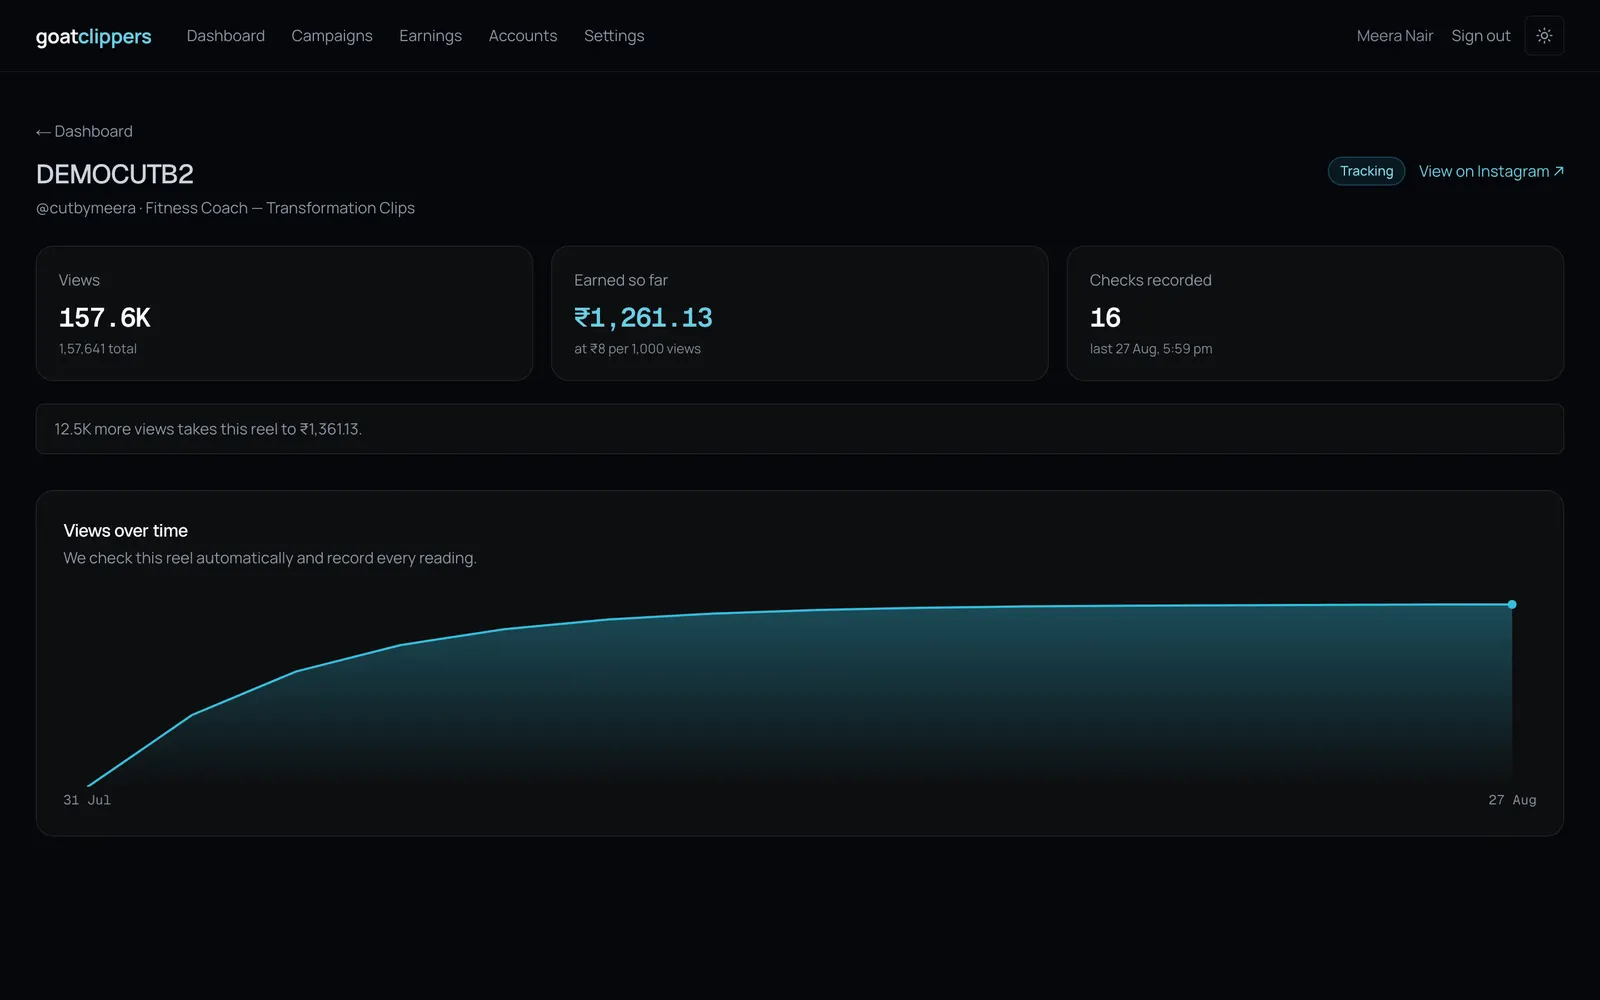Click the Earned so far label
Screen dimensions: 1600x1000
(621, 280)
